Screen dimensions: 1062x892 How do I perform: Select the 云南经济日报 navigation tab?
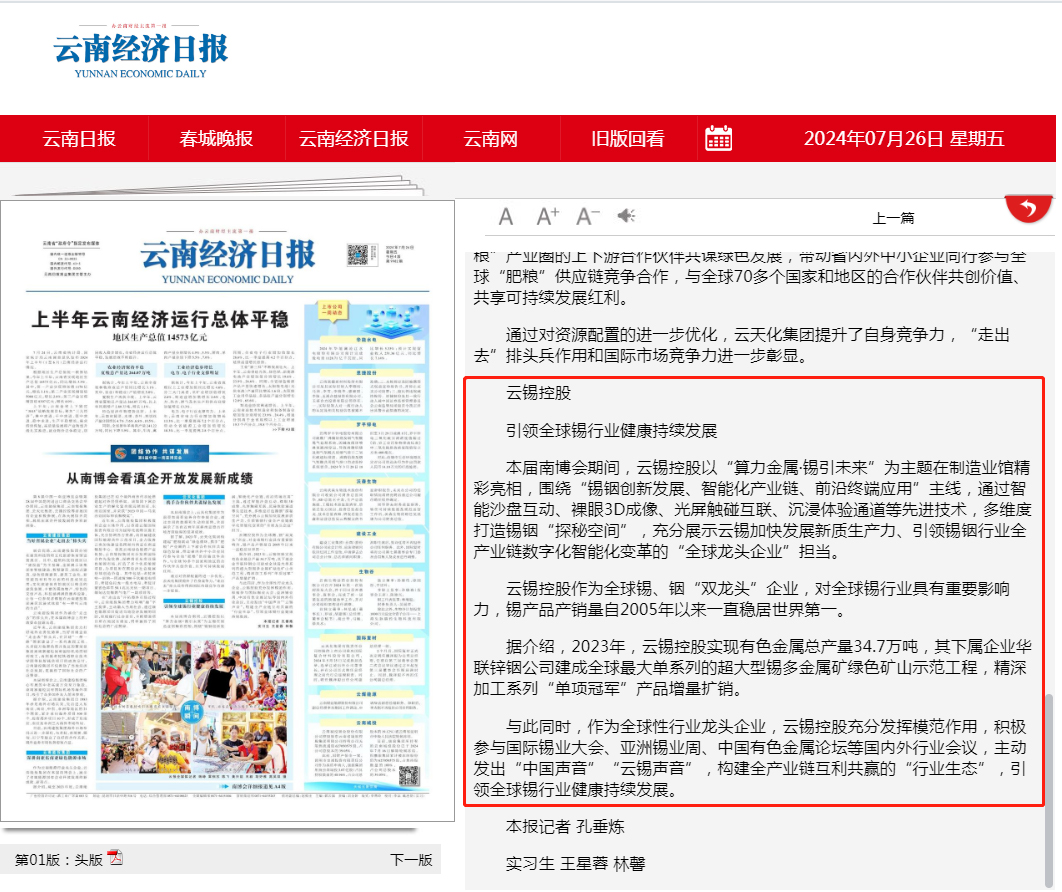click(x=354, y=139)
